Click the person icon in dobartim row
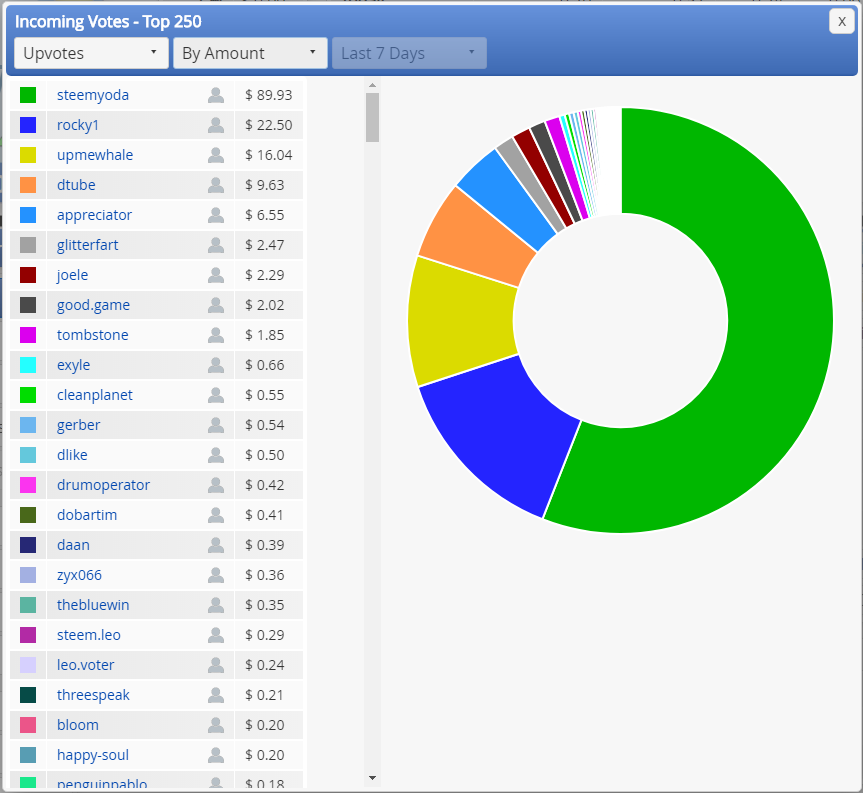The width and height of the screenshot is (863, 793). pos(216,515)
